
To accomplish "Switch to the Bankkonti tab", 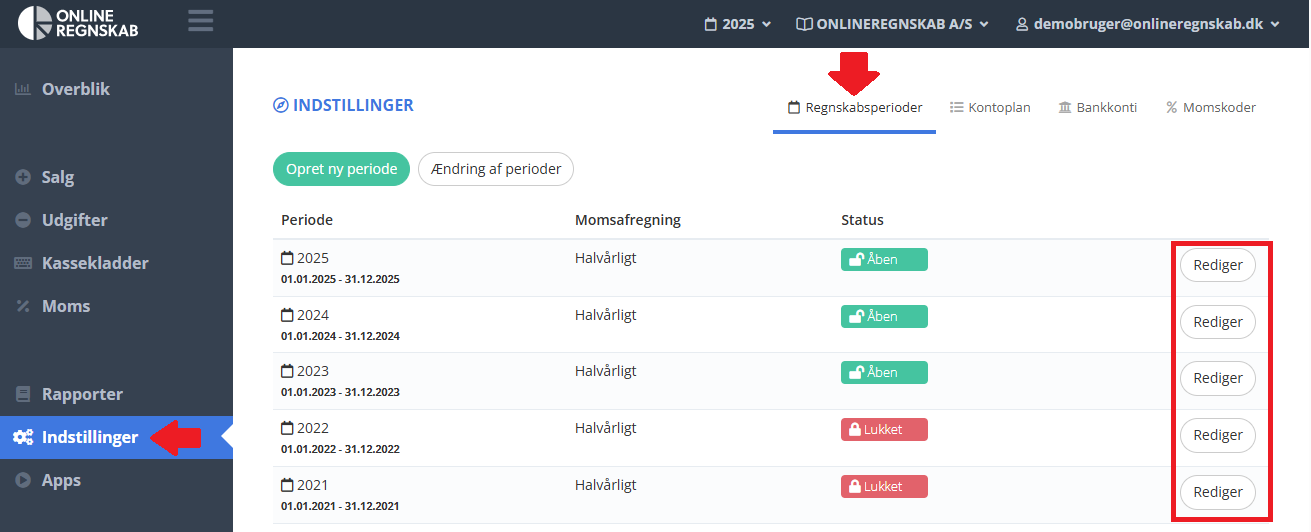I will tap(1097, 108).
